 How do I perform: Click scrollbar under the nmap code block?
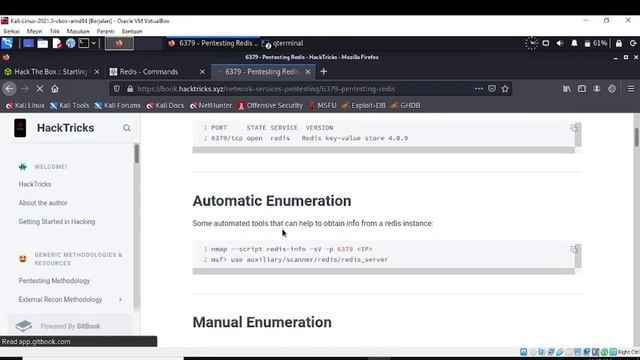coord(384,271)
